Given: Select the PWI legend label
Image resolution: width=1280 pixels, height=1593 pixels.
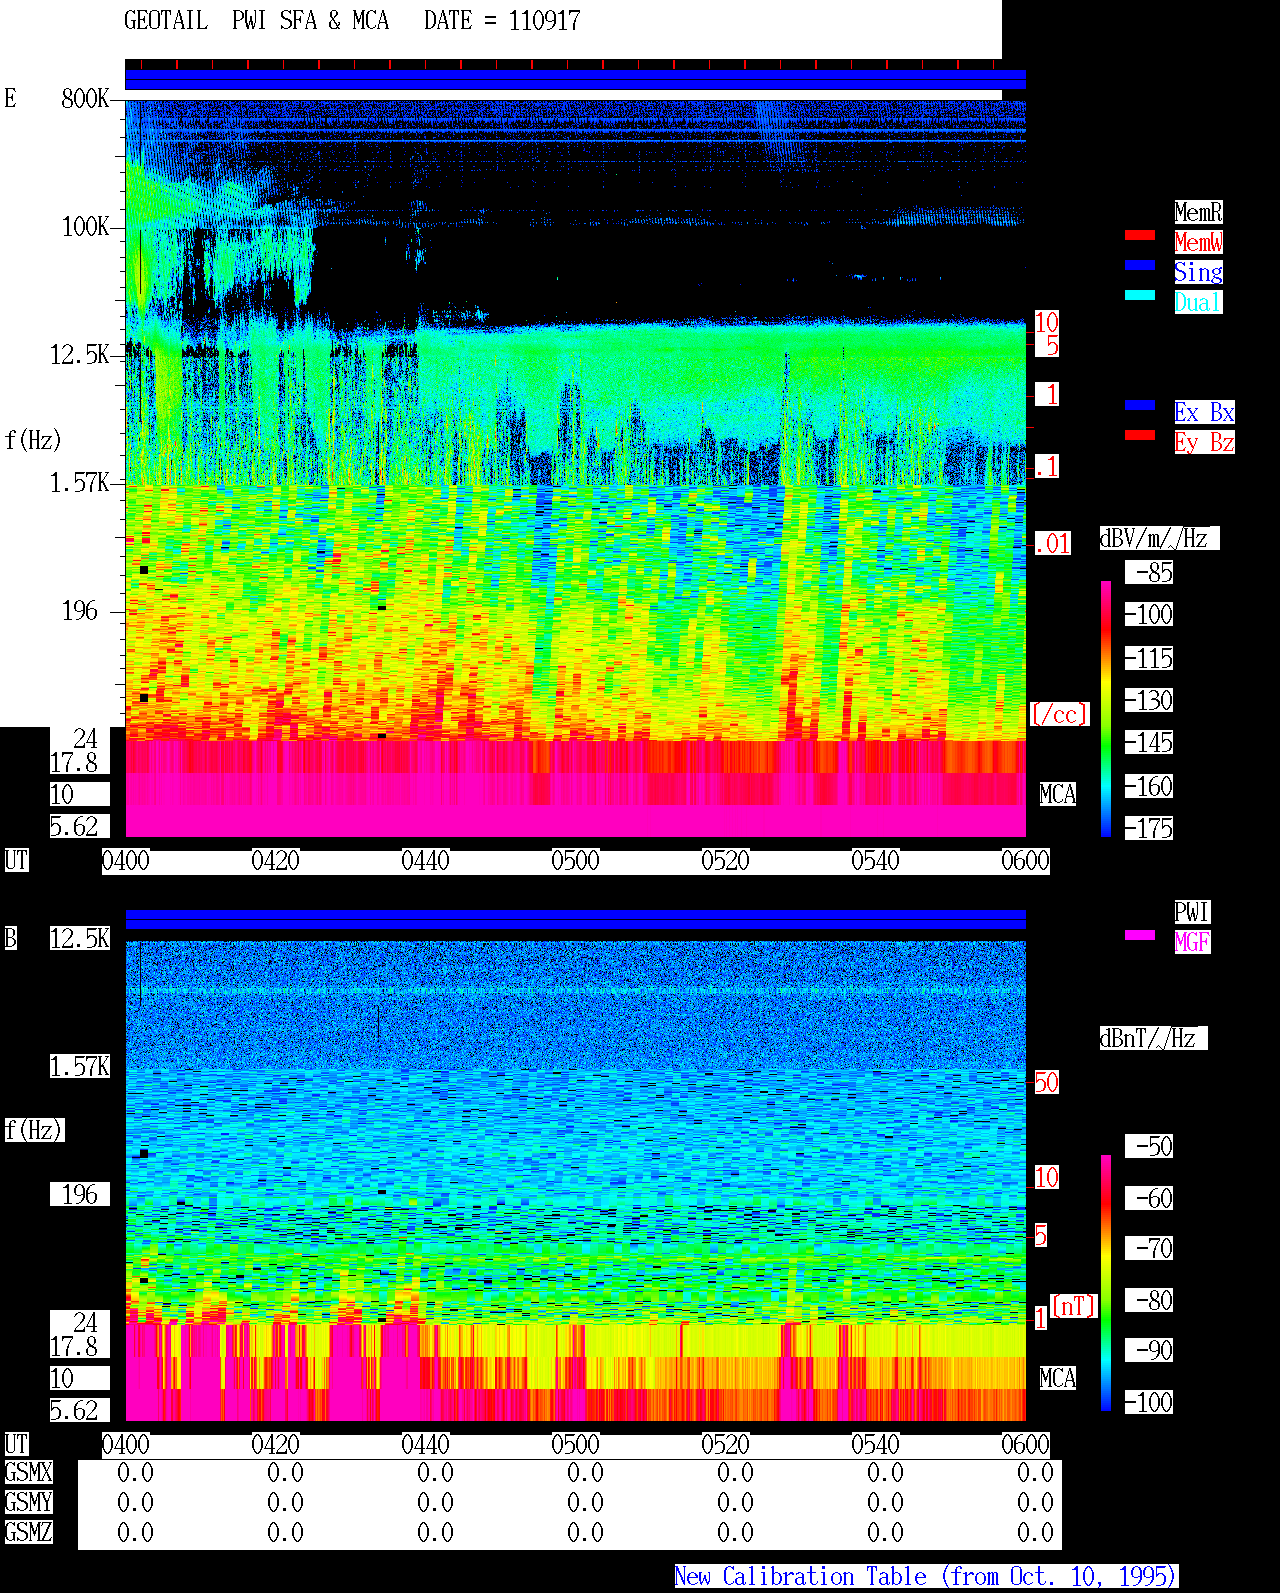Looking at the screenshot, I should 1192,912.
